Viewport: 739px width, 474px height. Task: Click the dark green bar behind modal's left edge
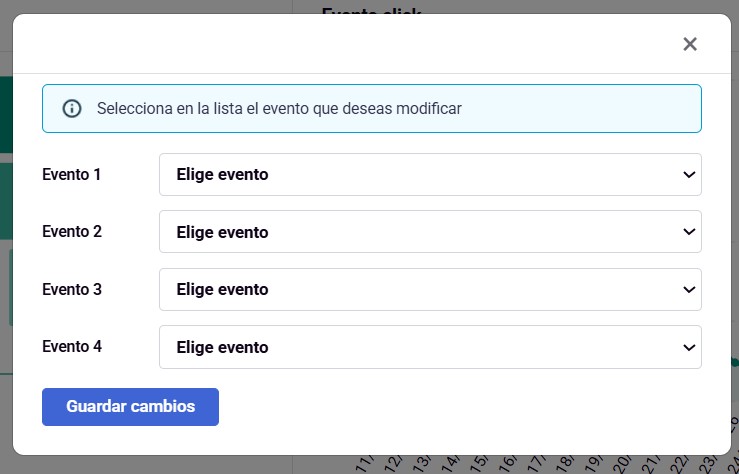click(x=6, y=114)
